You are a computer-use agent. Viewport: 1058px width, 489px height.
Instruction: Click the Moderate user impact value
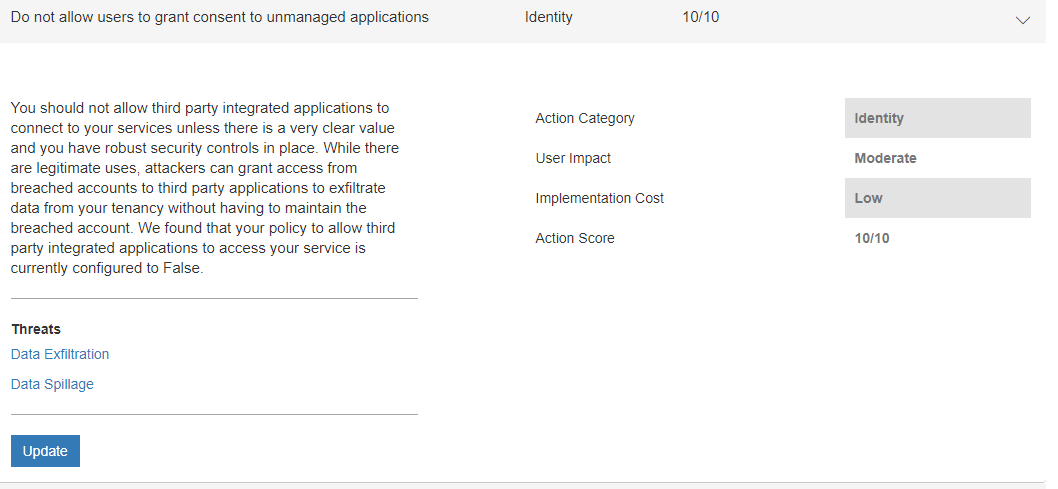[885, 158]
